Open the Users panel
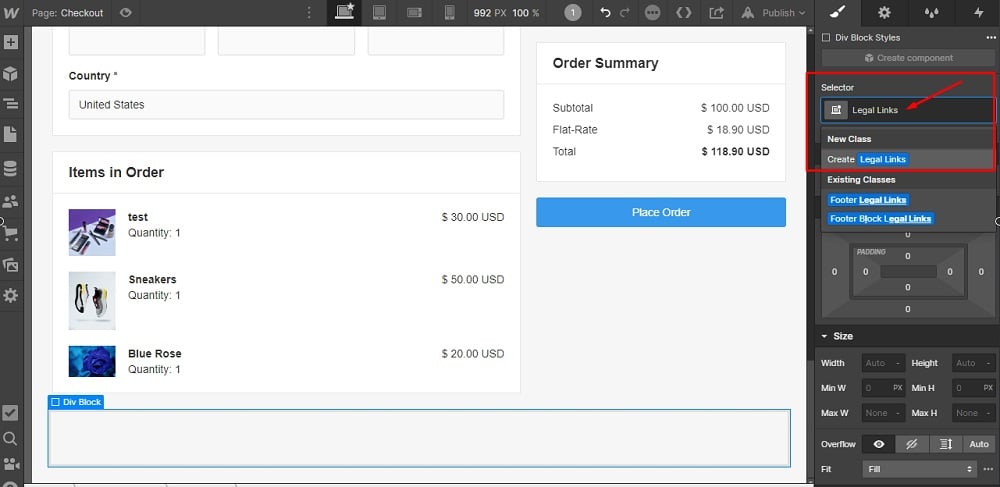1000x487 pixels. click(x=11, y=201)
